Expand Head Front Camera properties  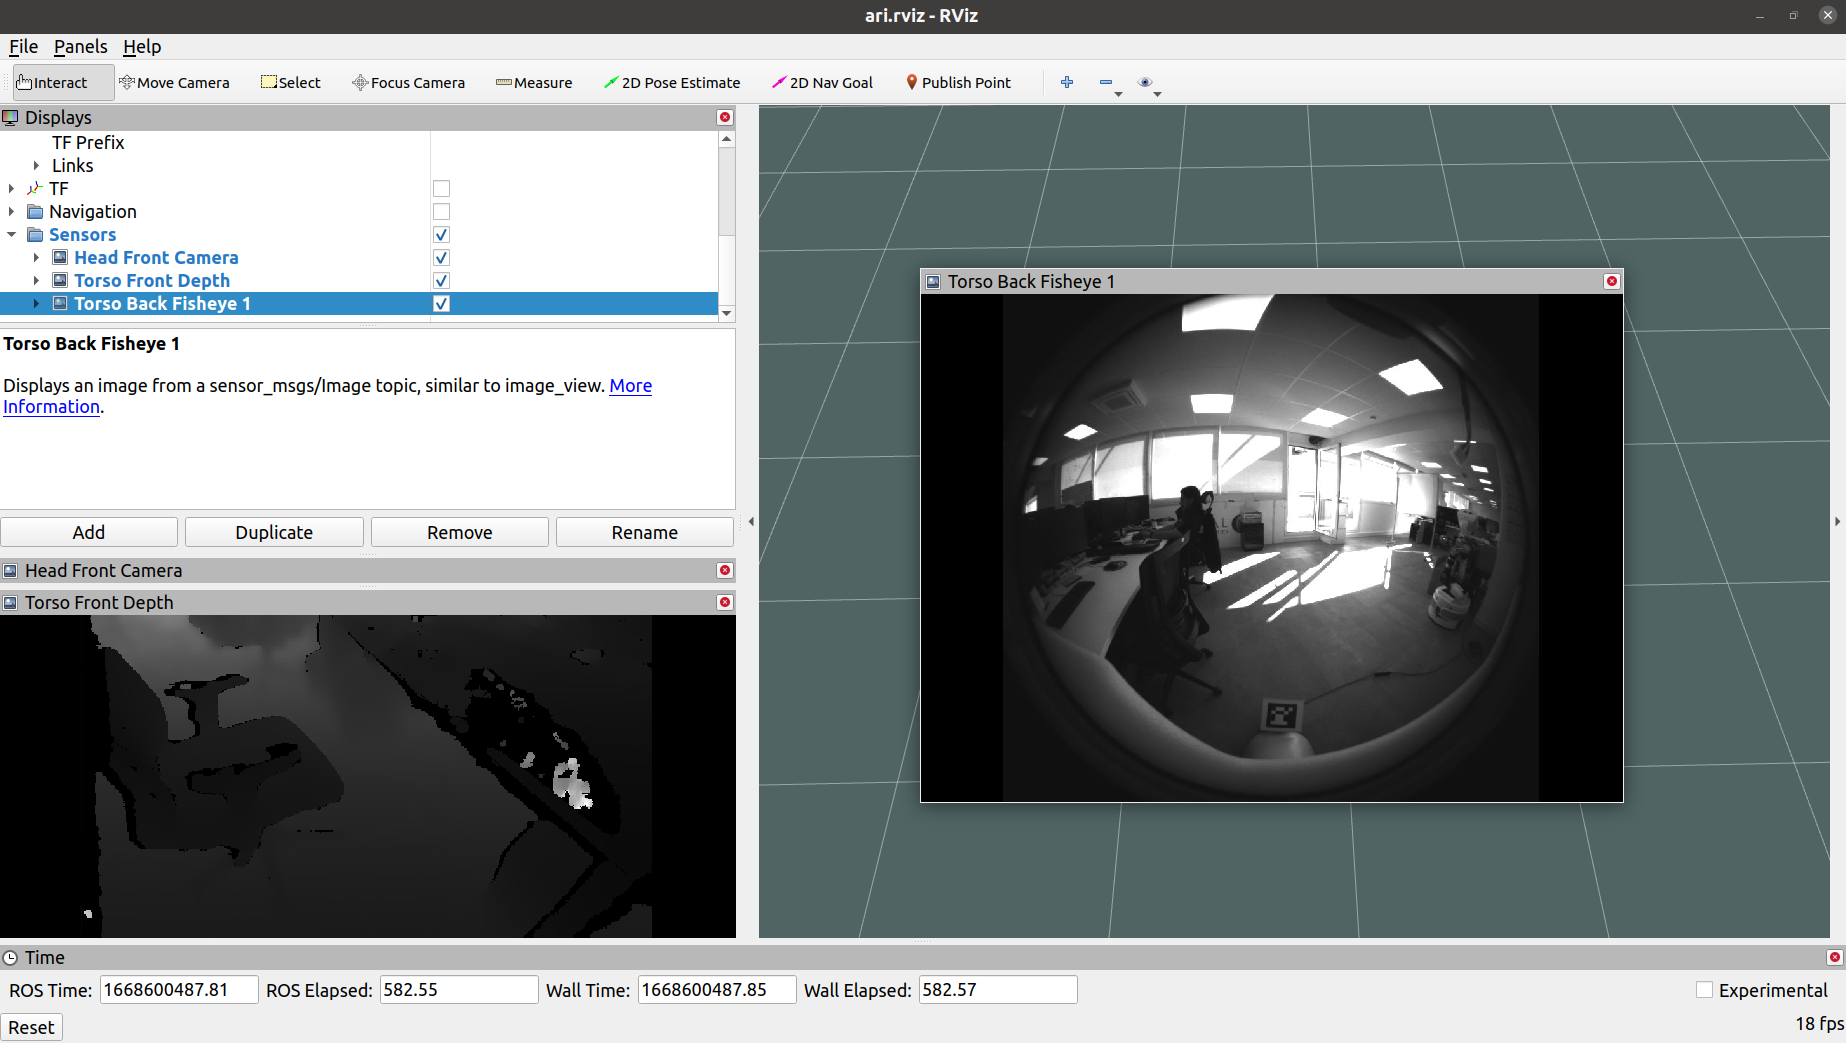coord(36,257)
